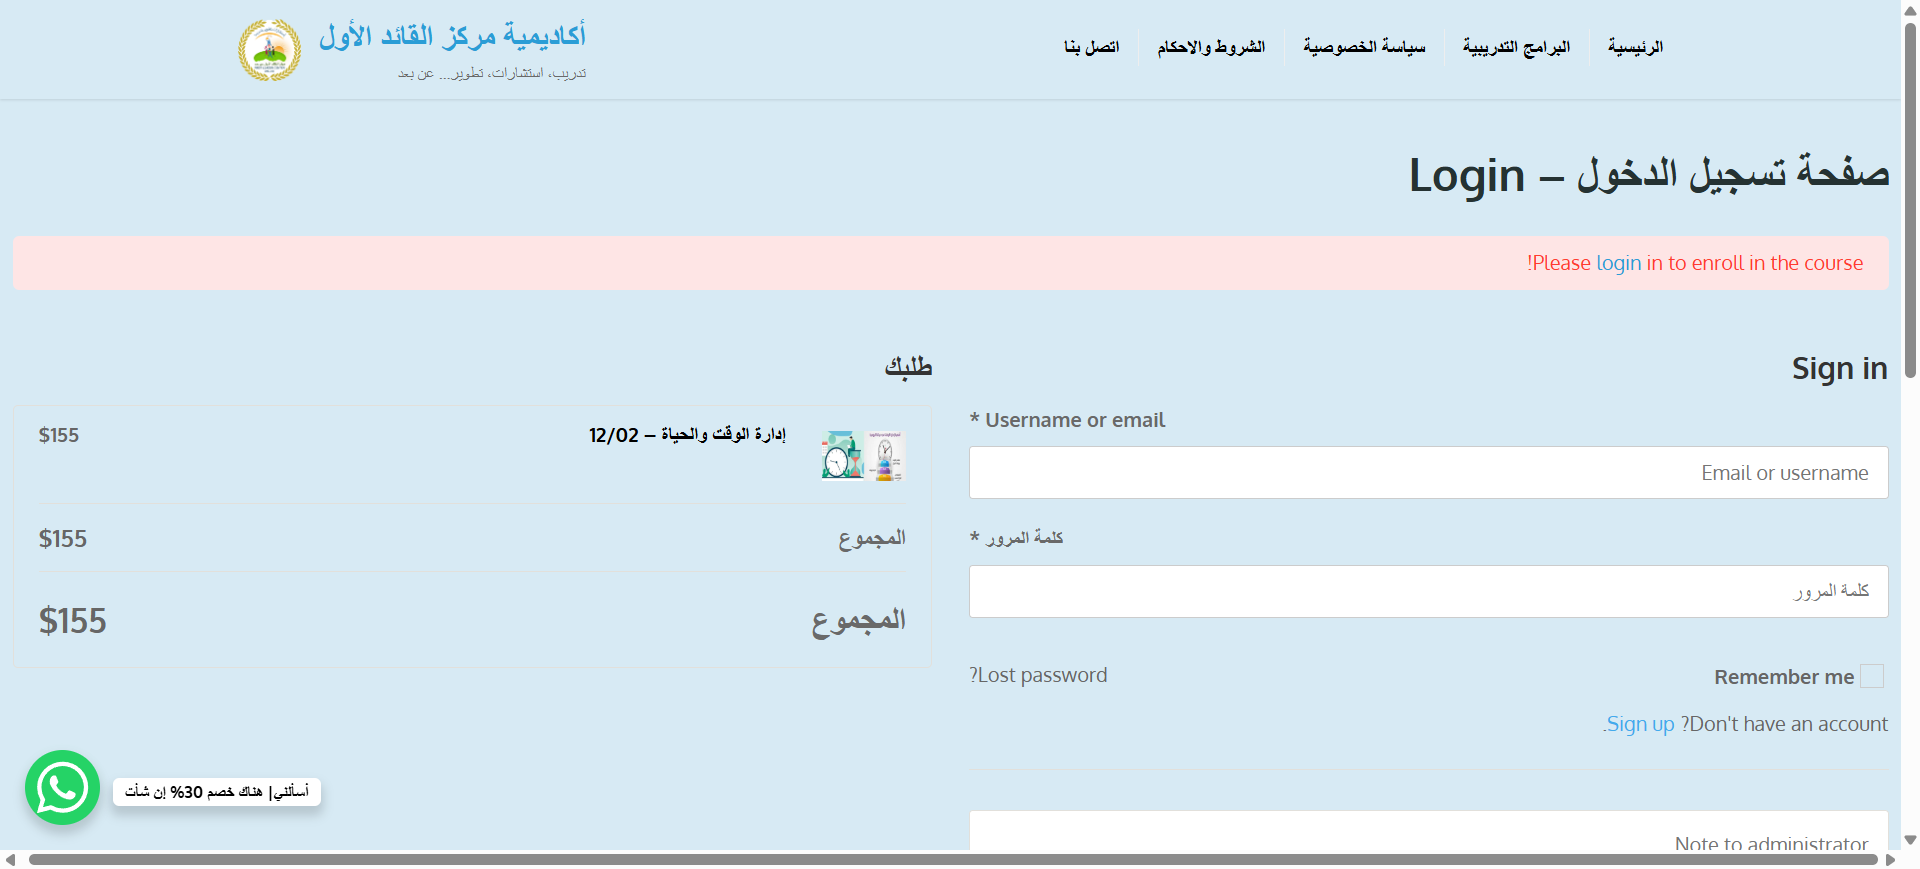This screenshot has height=869, width=1920.
Task: Click the vertical scrollbar thumb
Action: click(x=1910, y=200)
